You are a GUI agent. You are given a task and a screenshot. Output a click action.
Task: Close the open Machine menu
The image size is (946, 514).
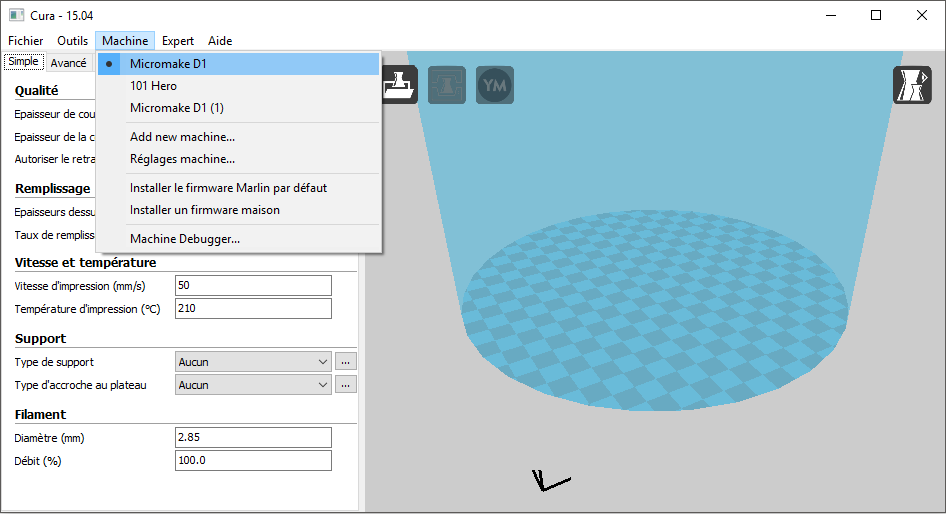click(x=125, y=41)
